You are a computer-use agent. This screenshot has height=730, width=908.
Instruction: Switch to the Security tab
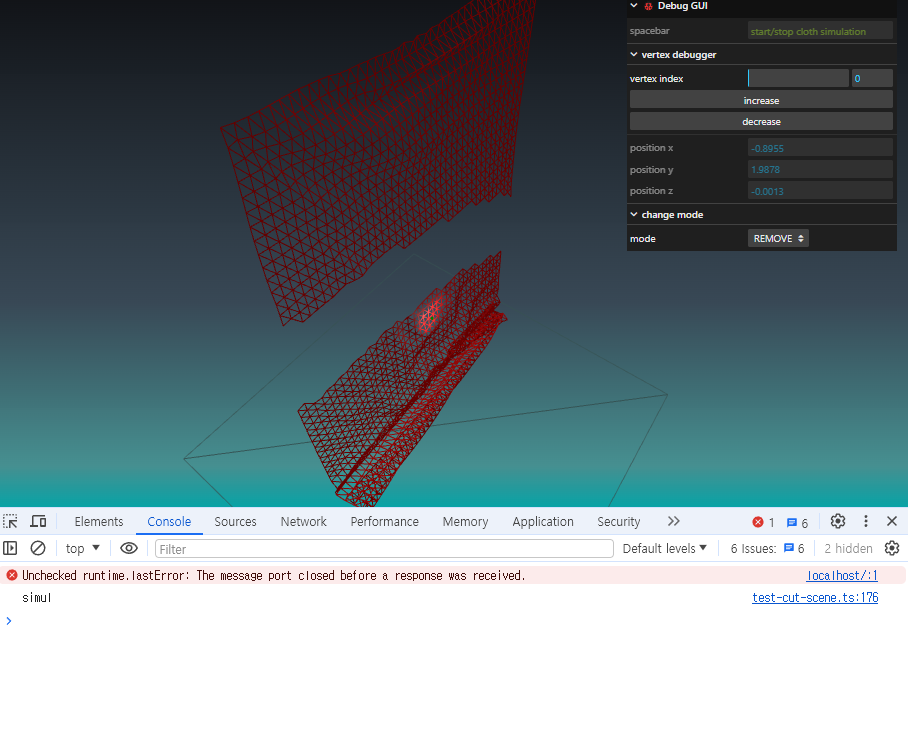click(x=618, y=522)
